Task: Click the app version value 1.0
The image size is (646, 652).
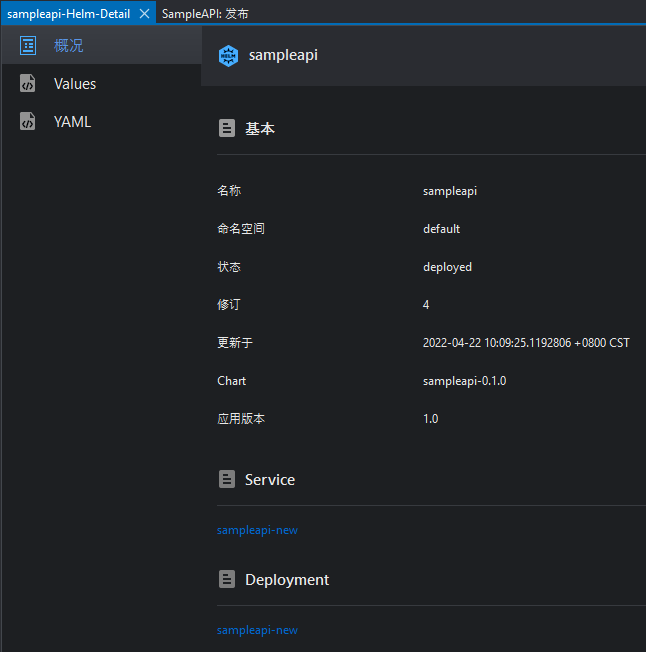Action: [x=431, y=419]
